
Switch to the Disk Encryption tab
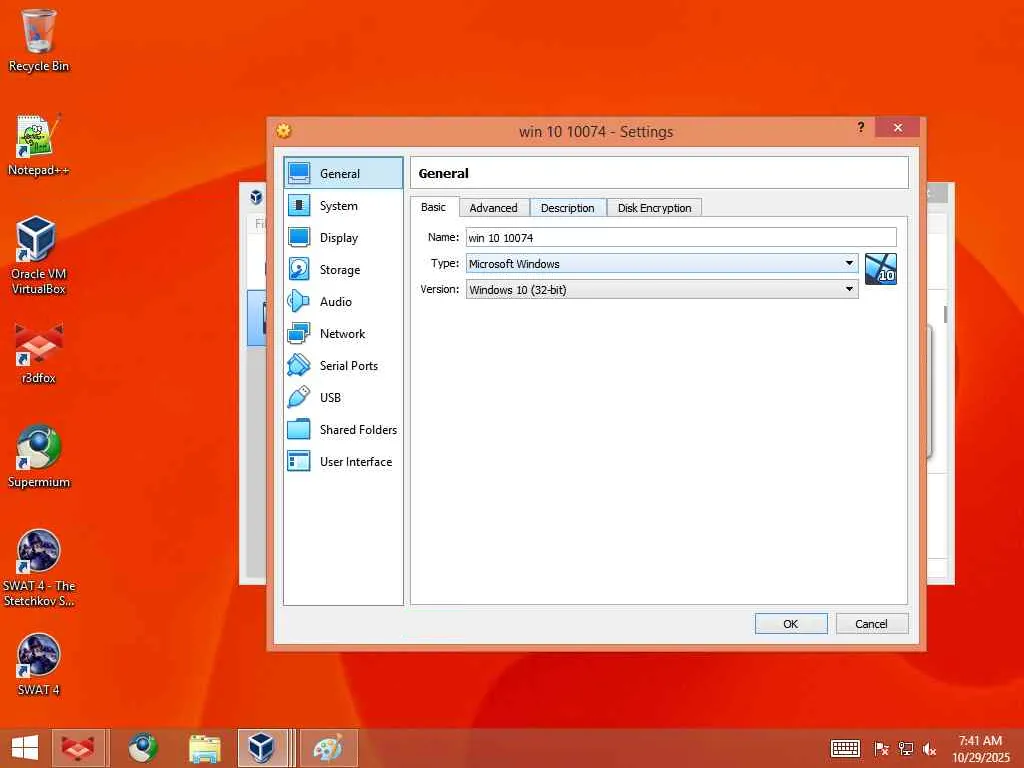[x=654, y=208]
